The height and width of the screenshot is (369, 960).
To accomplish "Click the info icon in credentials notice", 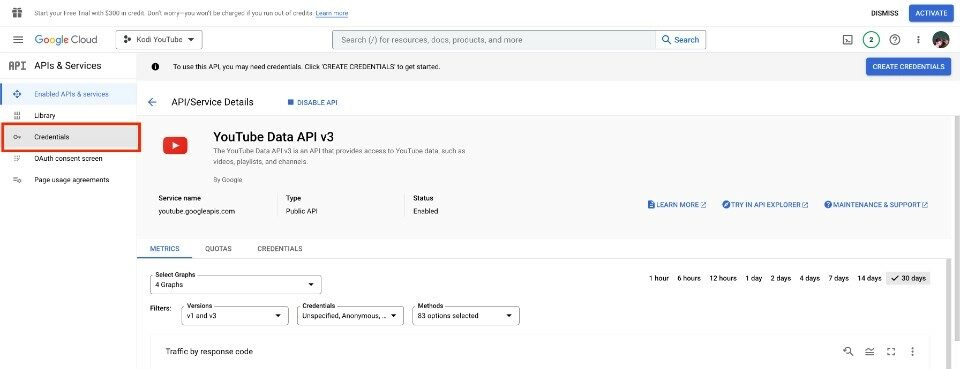I will 156,67.
